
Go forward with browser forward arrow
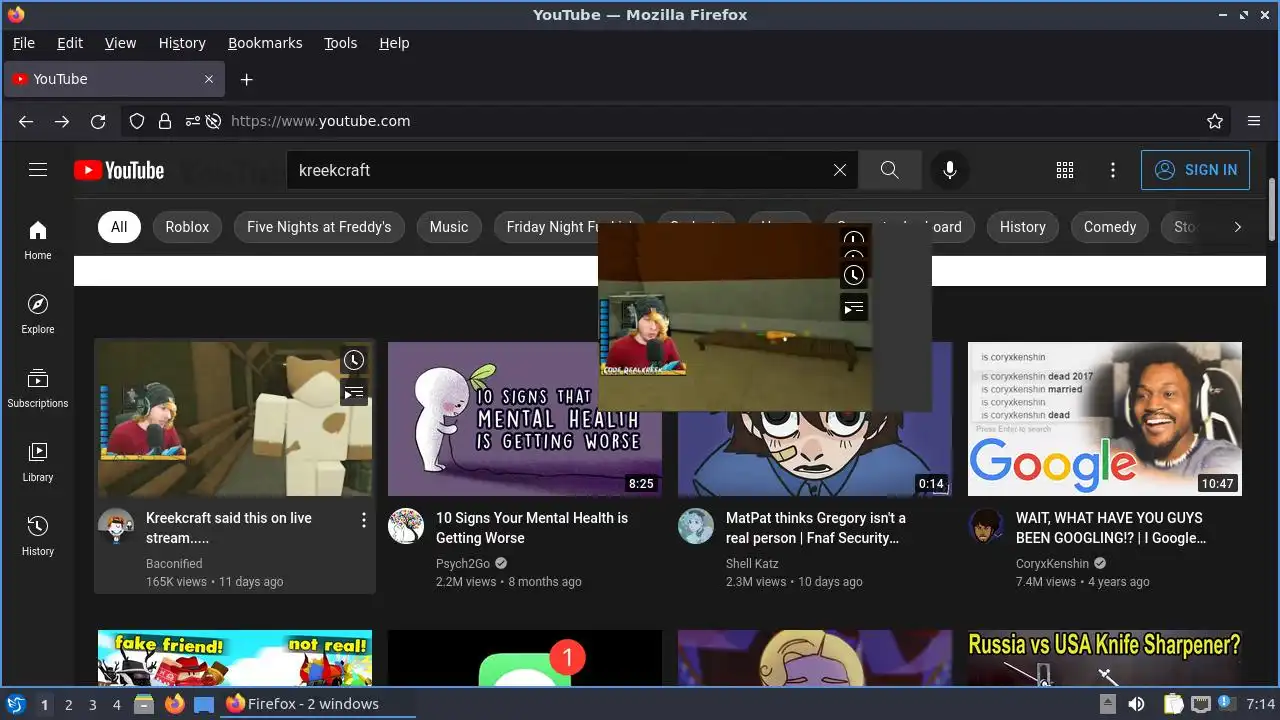(62, 121)
